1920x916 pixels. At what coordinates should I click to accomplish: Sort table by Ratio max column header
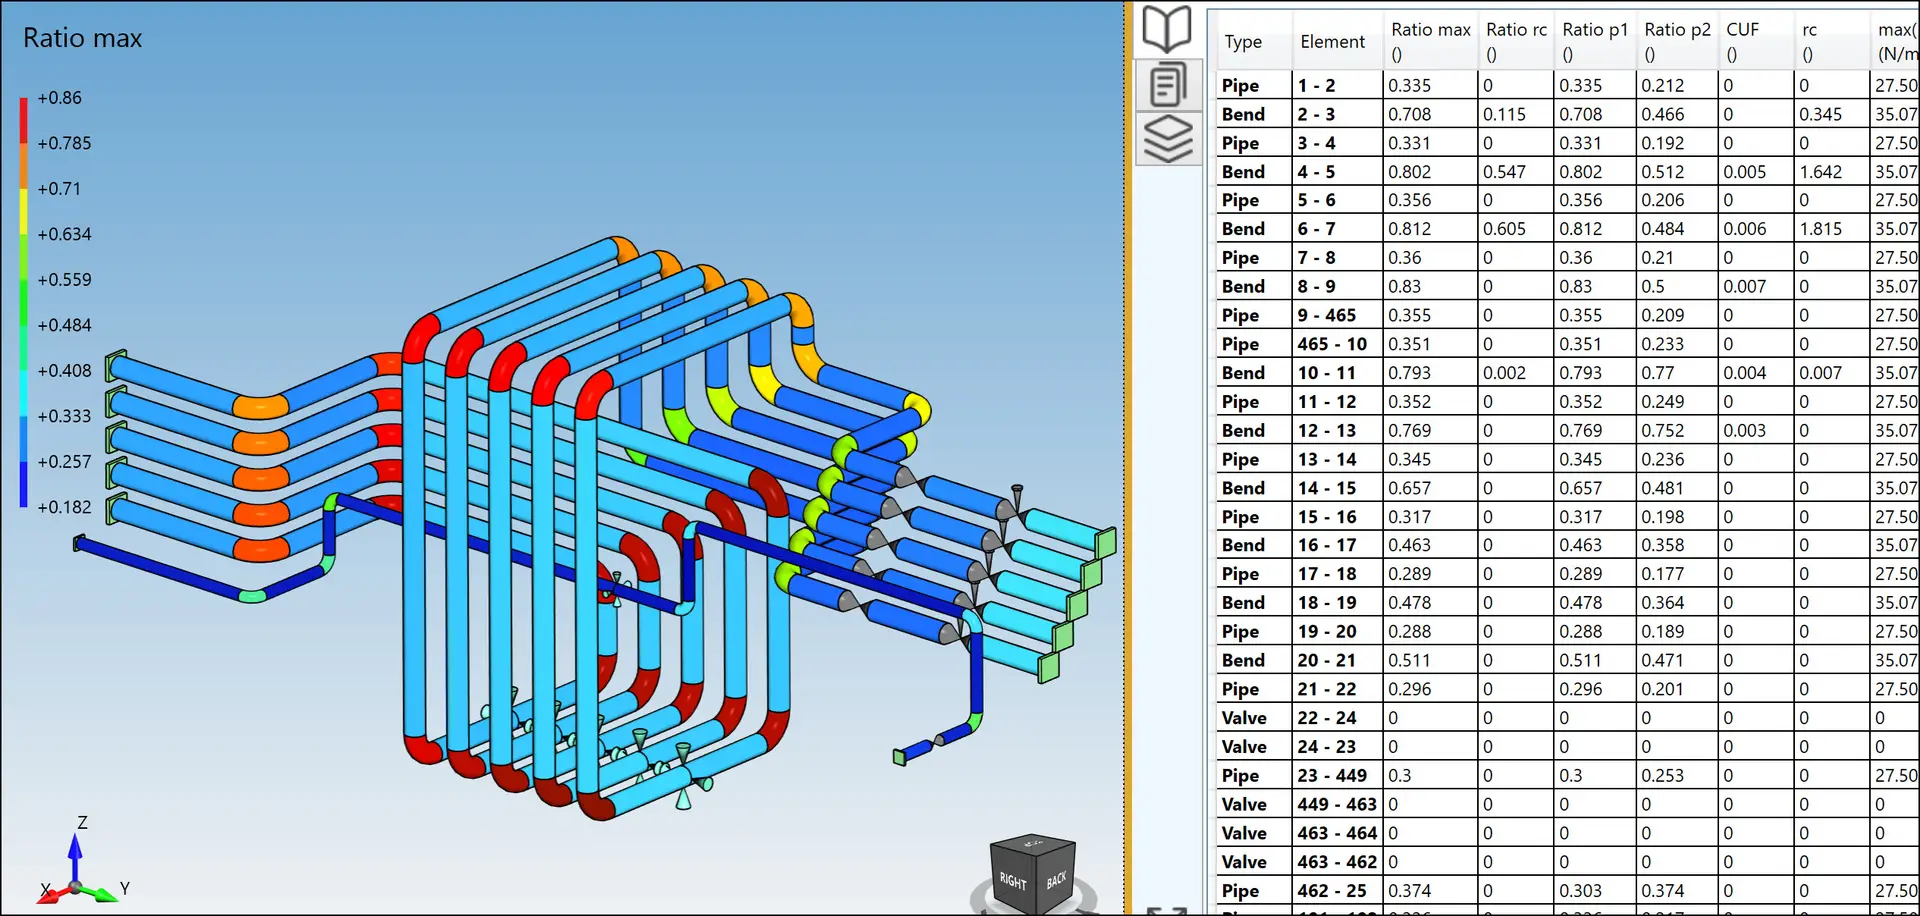coord(1430,41)
